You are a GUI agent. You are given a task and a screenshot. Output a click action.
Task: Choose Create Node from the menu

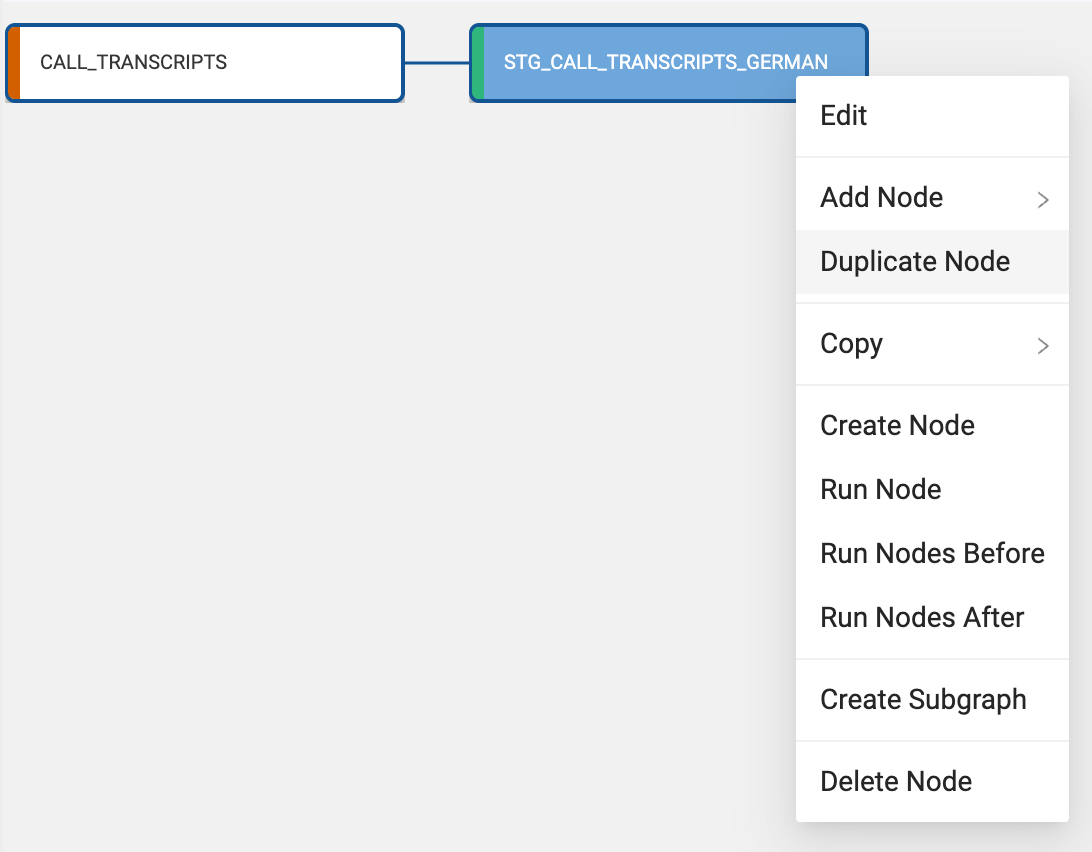pyautogui.click(x=897, y=426)
